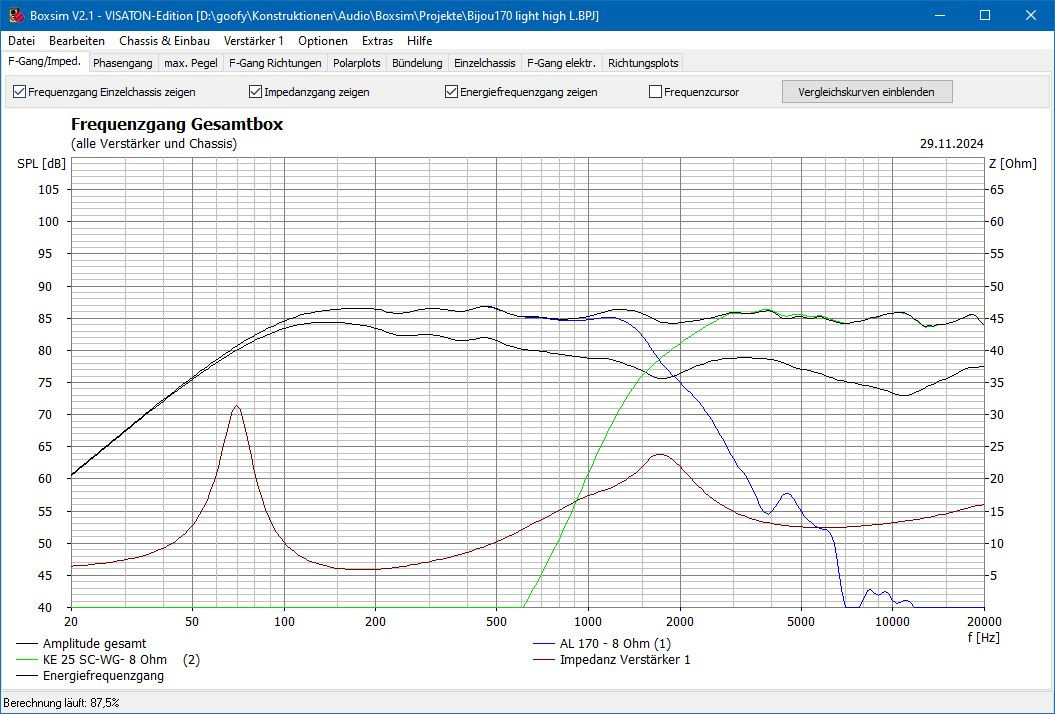Switch to the Bündelung tab
The height and width of the screenshot is (714, 1055).
pyautogui.click(x=417, y=63)
